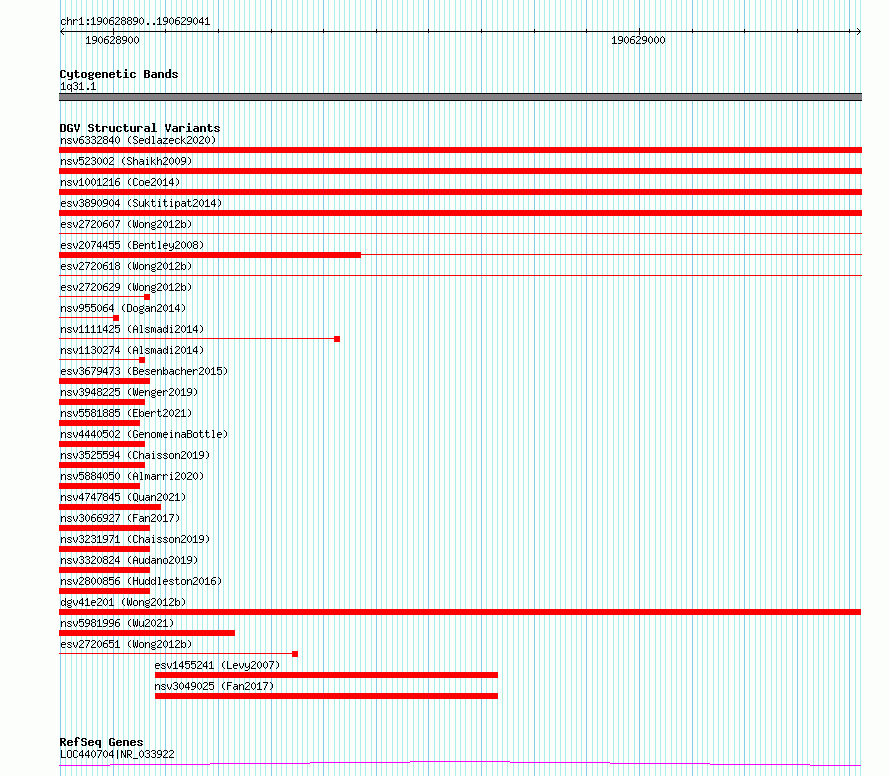Click esv2074455 (Bentley2008) label
Screen dimensions: 890x776
(132, 245)
